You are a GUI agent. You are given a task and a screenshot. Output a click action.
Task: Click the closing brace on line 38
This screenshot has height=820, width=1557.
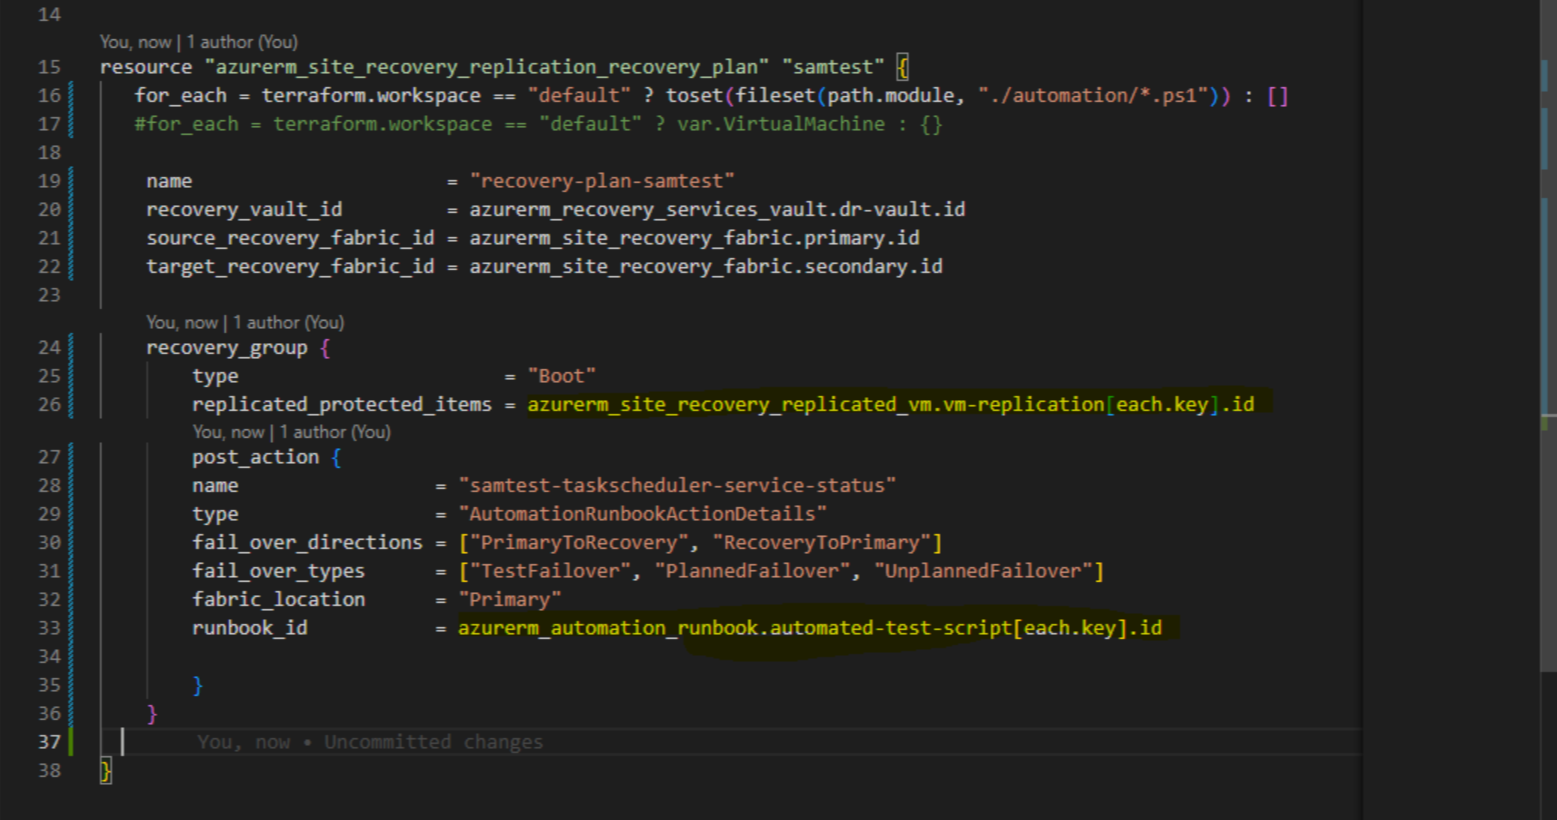point(104,770)
